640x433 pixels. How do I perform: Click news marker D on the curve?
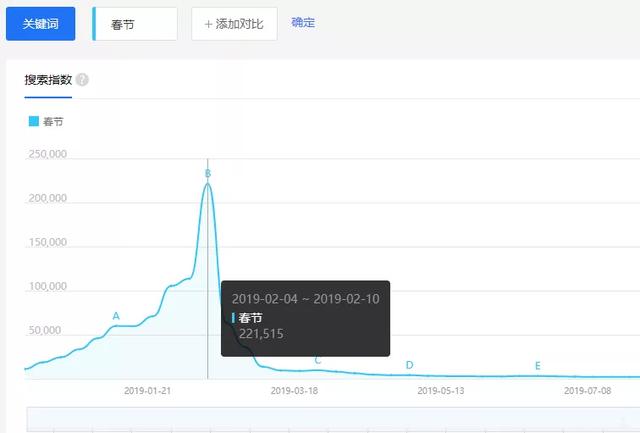click(409, 365)
